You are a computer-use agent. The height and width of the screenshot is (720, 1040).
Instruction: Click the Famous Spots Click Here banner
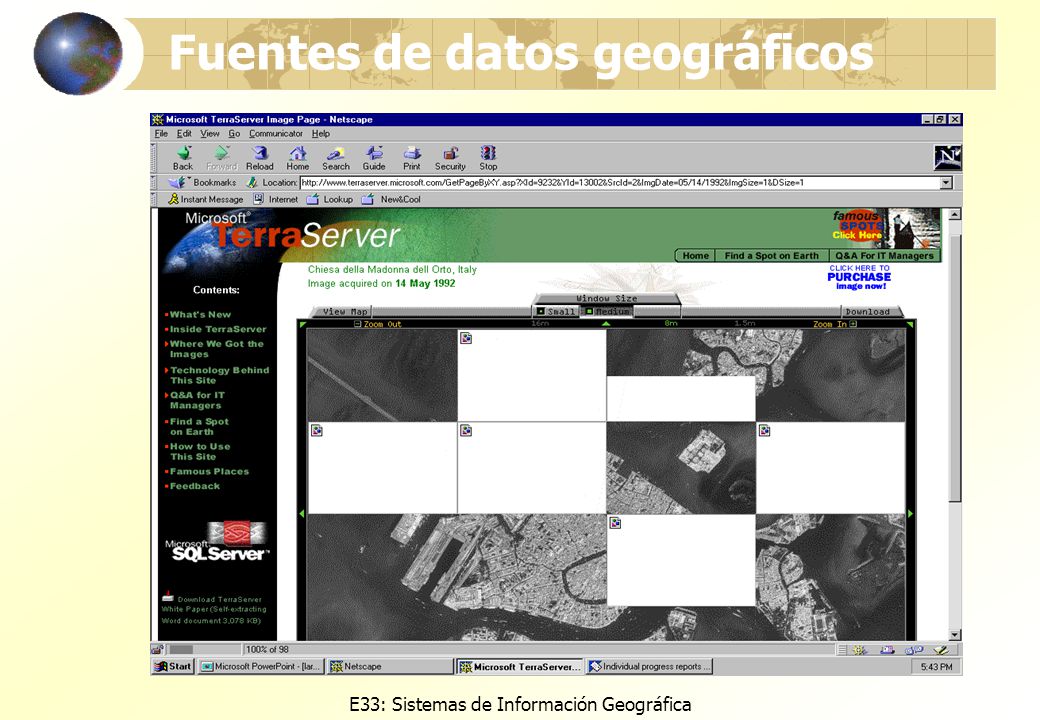(x=885, y=227)
